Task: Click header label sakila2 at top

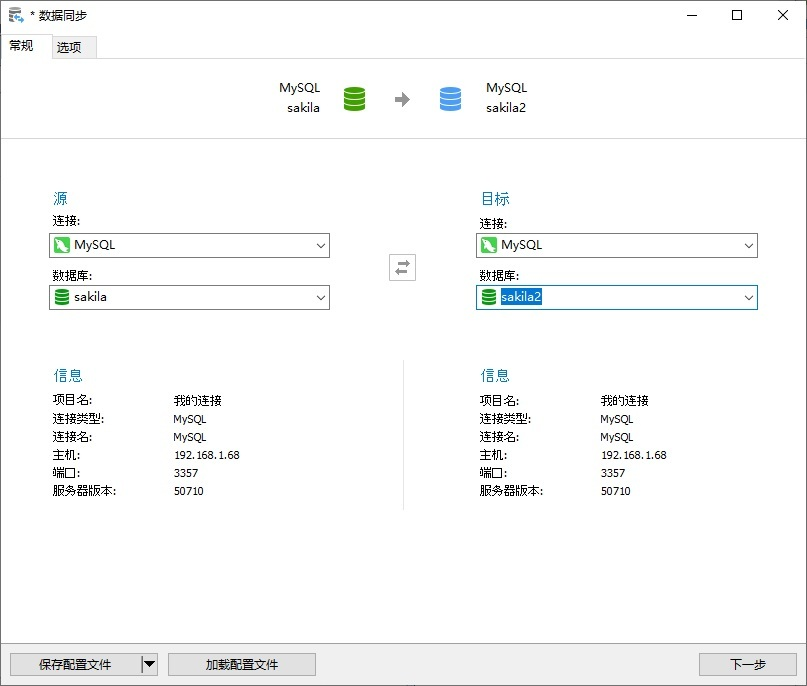Action: click(x=506, y=108)
